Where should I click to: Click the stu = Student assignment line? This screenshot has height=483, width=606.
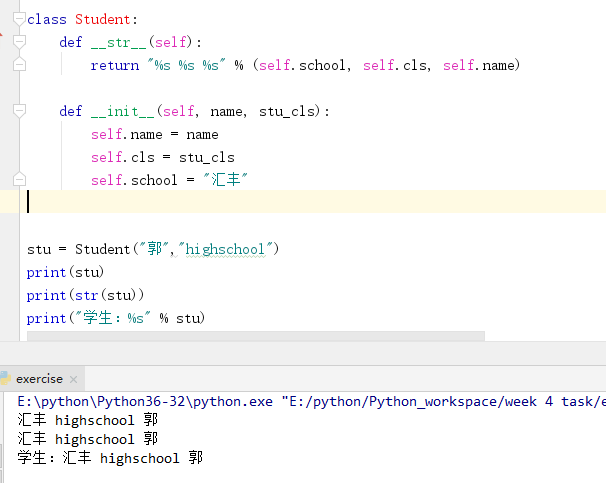pyautogui.click(x=153, y=249)
